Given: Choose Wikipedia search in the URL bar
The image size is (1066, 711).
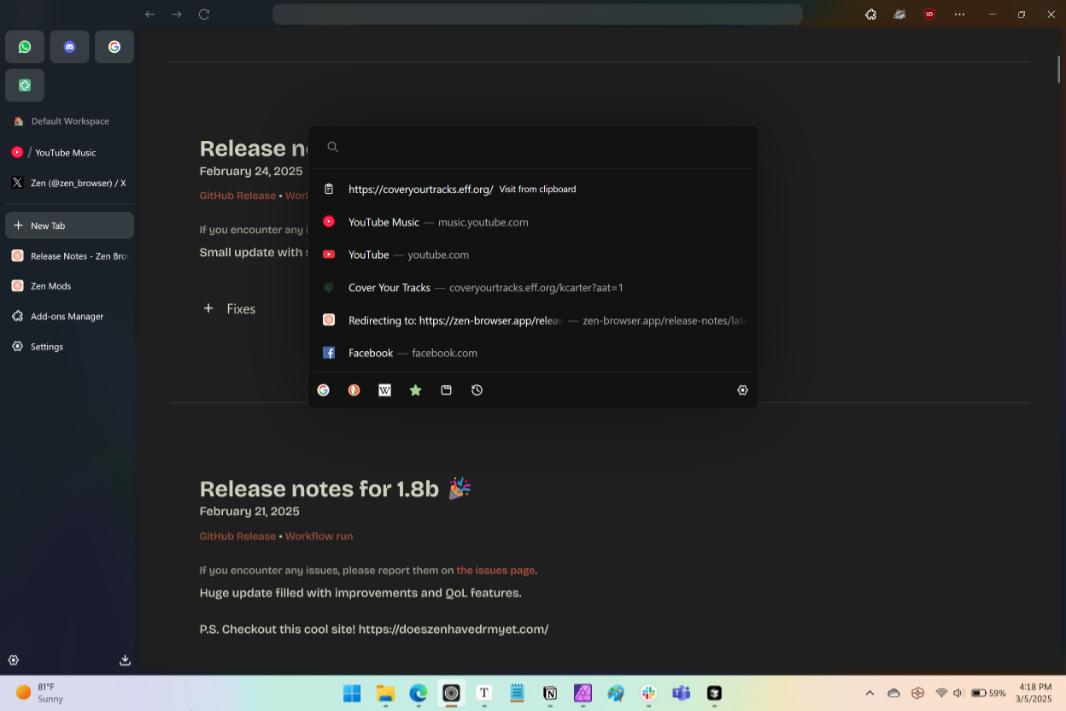Looking at the screenshot, I should pos(384,390).
